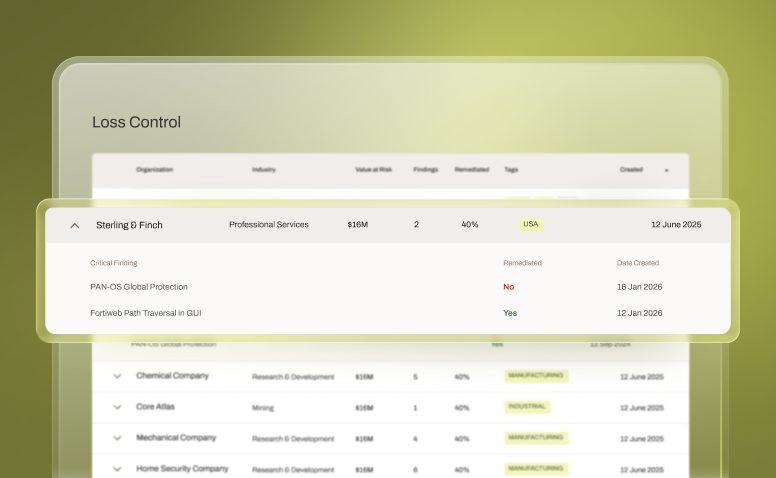Image resolution: width=776 pixels, height=478 pixels.
Task: Expand the Mechanical Company row chevron
Action: pyautogui.click(x=117, y=438)
